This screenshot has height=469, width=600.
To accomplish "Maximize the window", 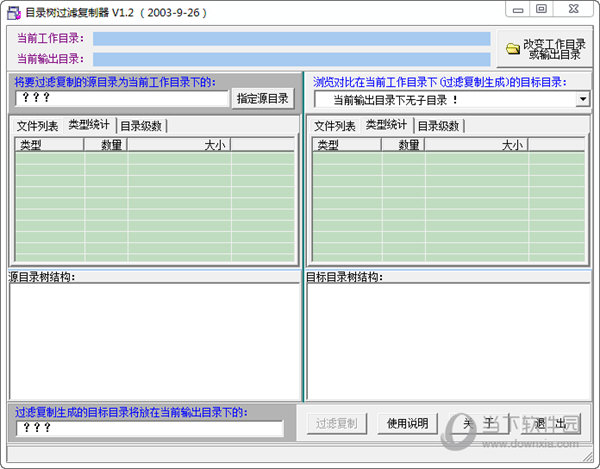I will [541, 9].
